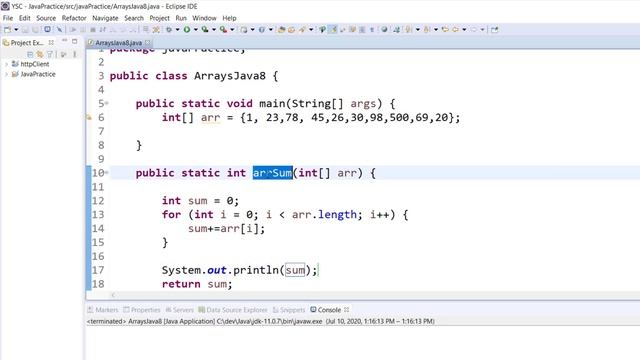Click the New file toolbar icon
Image resolution: width=640 pixels, height=360 pixels.
[7, 29]
